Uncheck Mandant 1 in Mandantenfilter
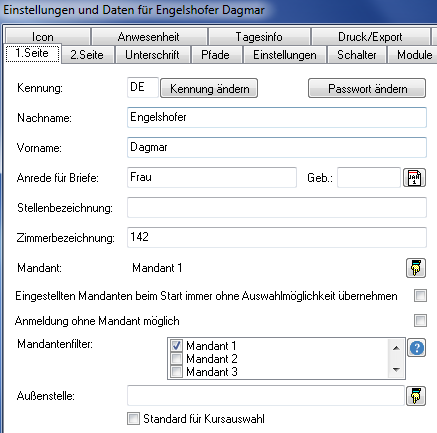The image size is (437, 433). pos(176,345)
